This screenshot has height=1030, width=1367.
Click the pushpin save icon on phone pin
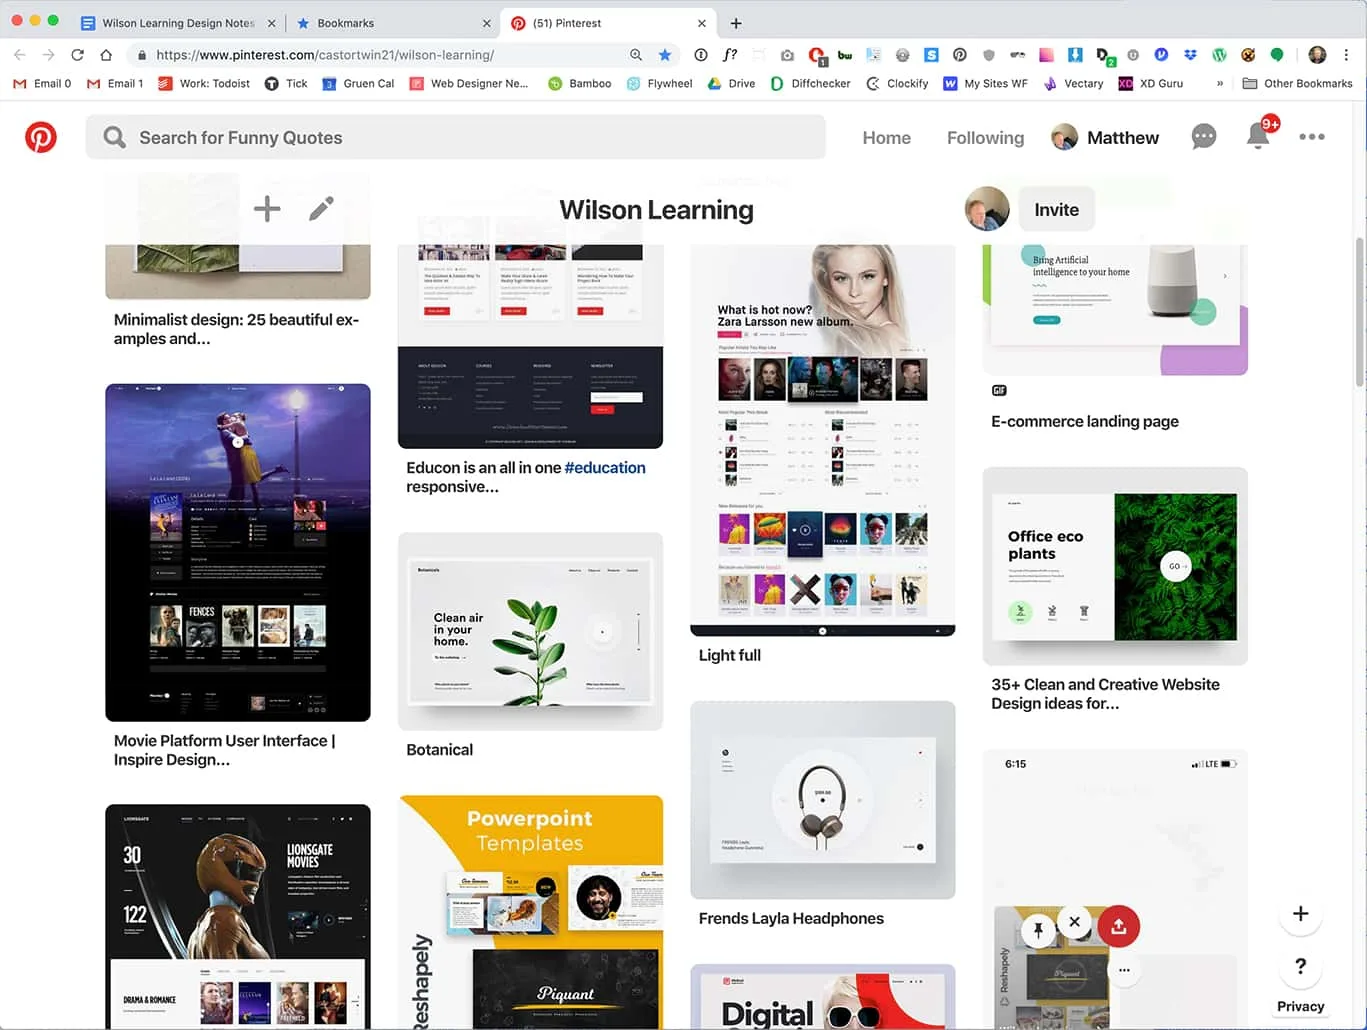(x=1038, y=931)
